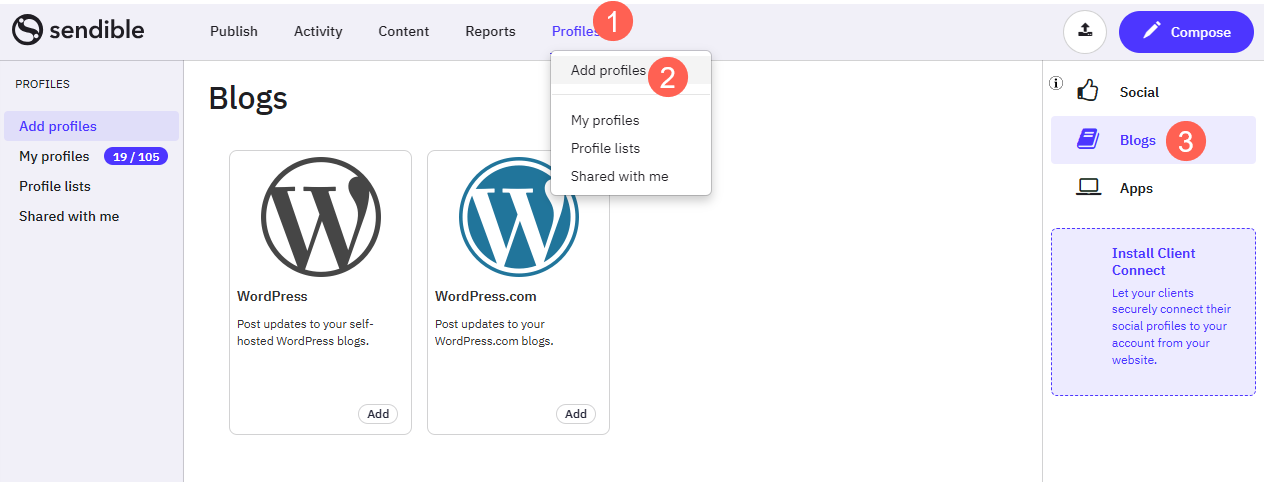The width and height of the screenshot is (1264, 482).
Task: Open the Publish menu
Action: point(234,31)
